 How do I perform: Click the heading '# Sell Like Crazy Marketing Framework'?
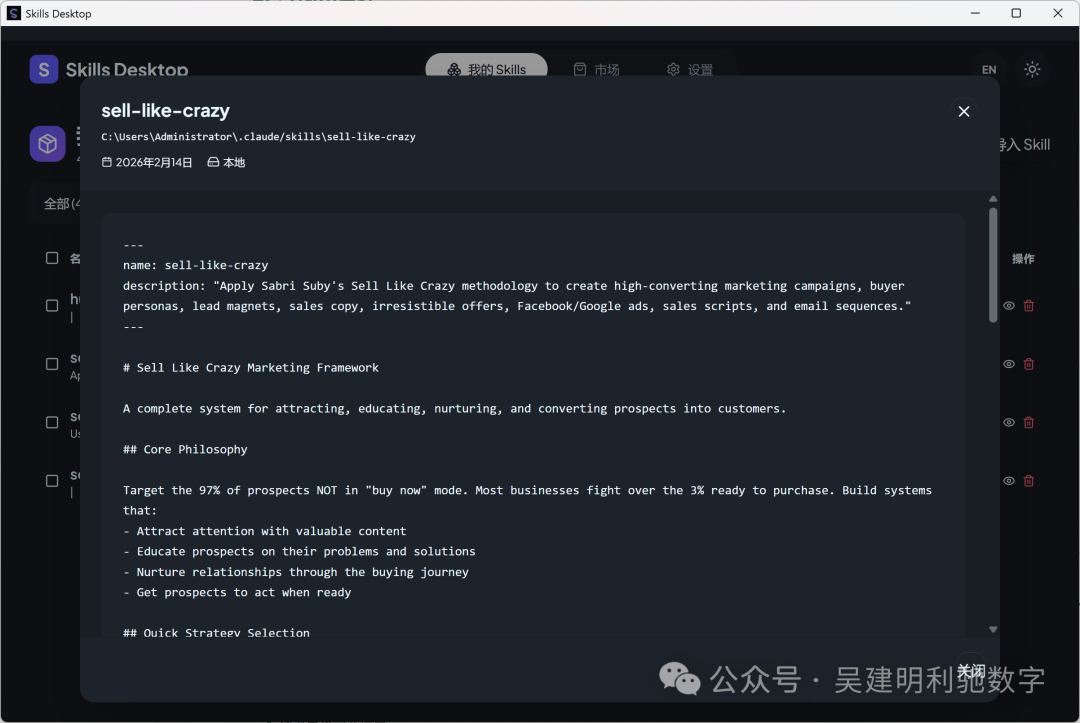pos(251,368)
